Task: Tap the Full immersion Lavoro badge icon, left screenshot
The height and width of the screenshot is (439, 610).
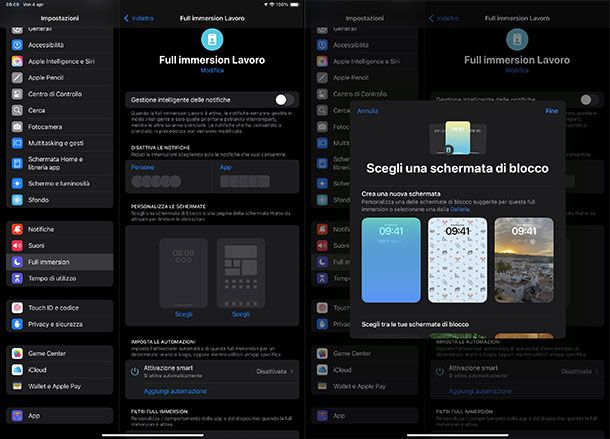Action: click(212, 40)
